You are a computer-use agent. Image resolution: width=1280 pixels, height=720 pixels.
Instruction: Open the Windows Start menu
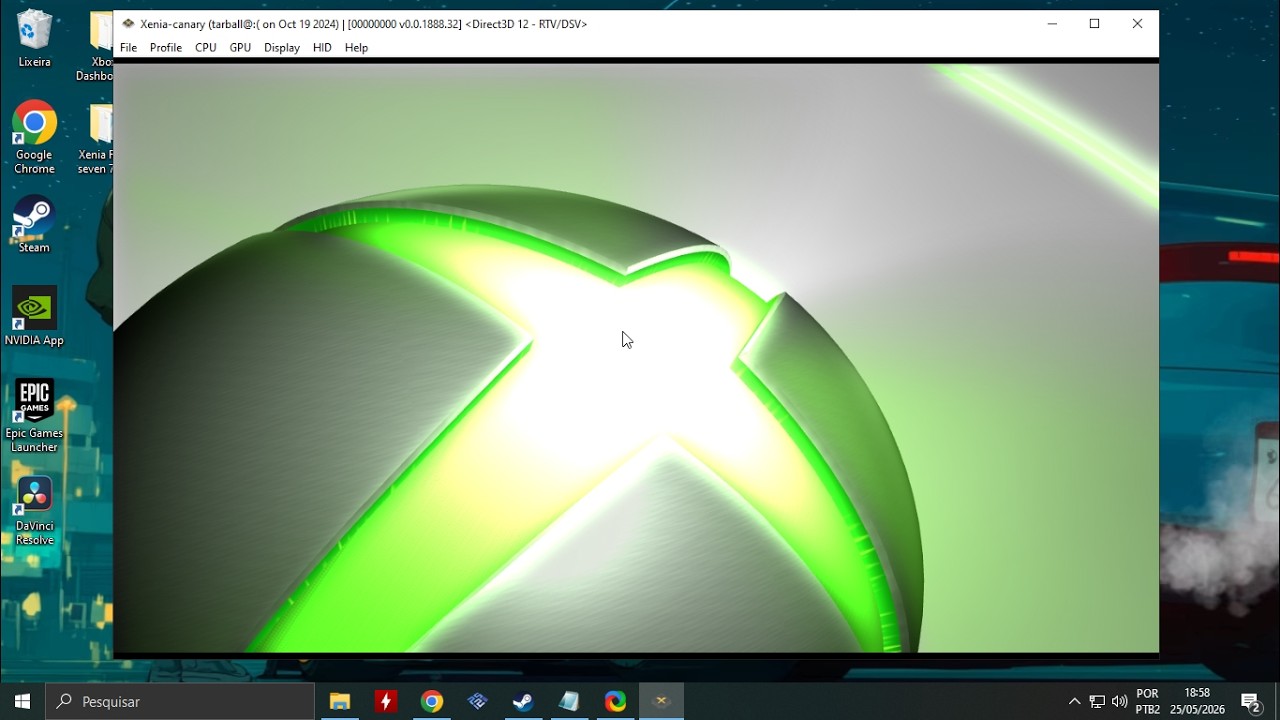(22, 701)
